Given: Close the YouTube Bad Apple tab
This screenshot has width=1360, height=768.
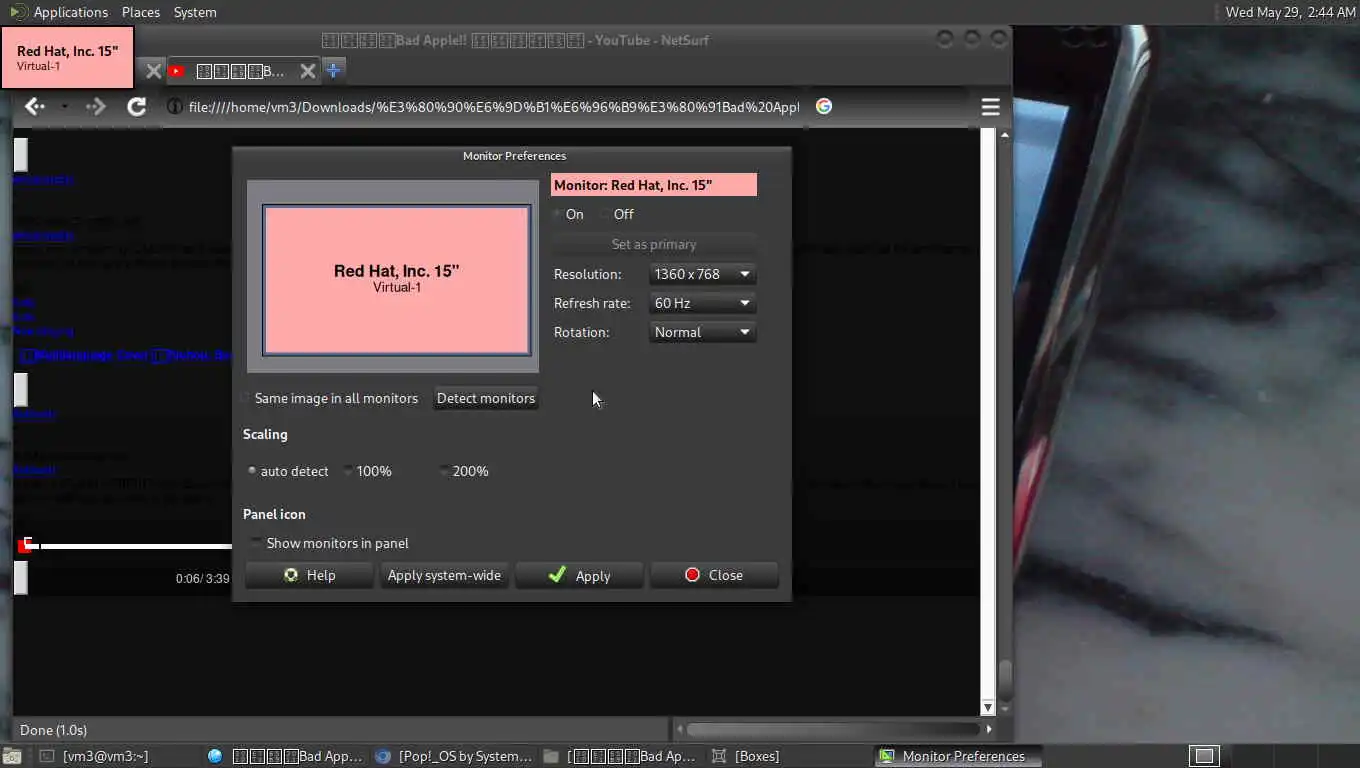Looking at the screenshot, I should pos(308,71).
